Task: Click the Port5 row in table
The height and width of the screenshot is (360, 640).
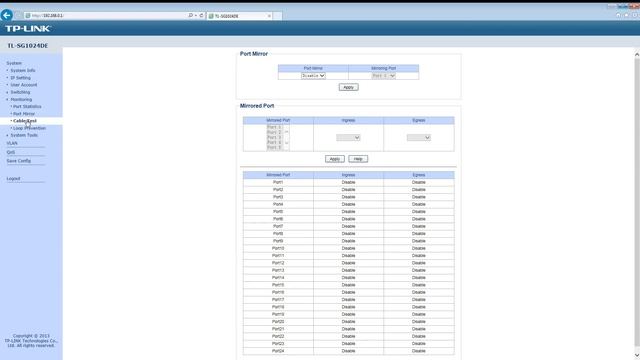Action: 349,212
